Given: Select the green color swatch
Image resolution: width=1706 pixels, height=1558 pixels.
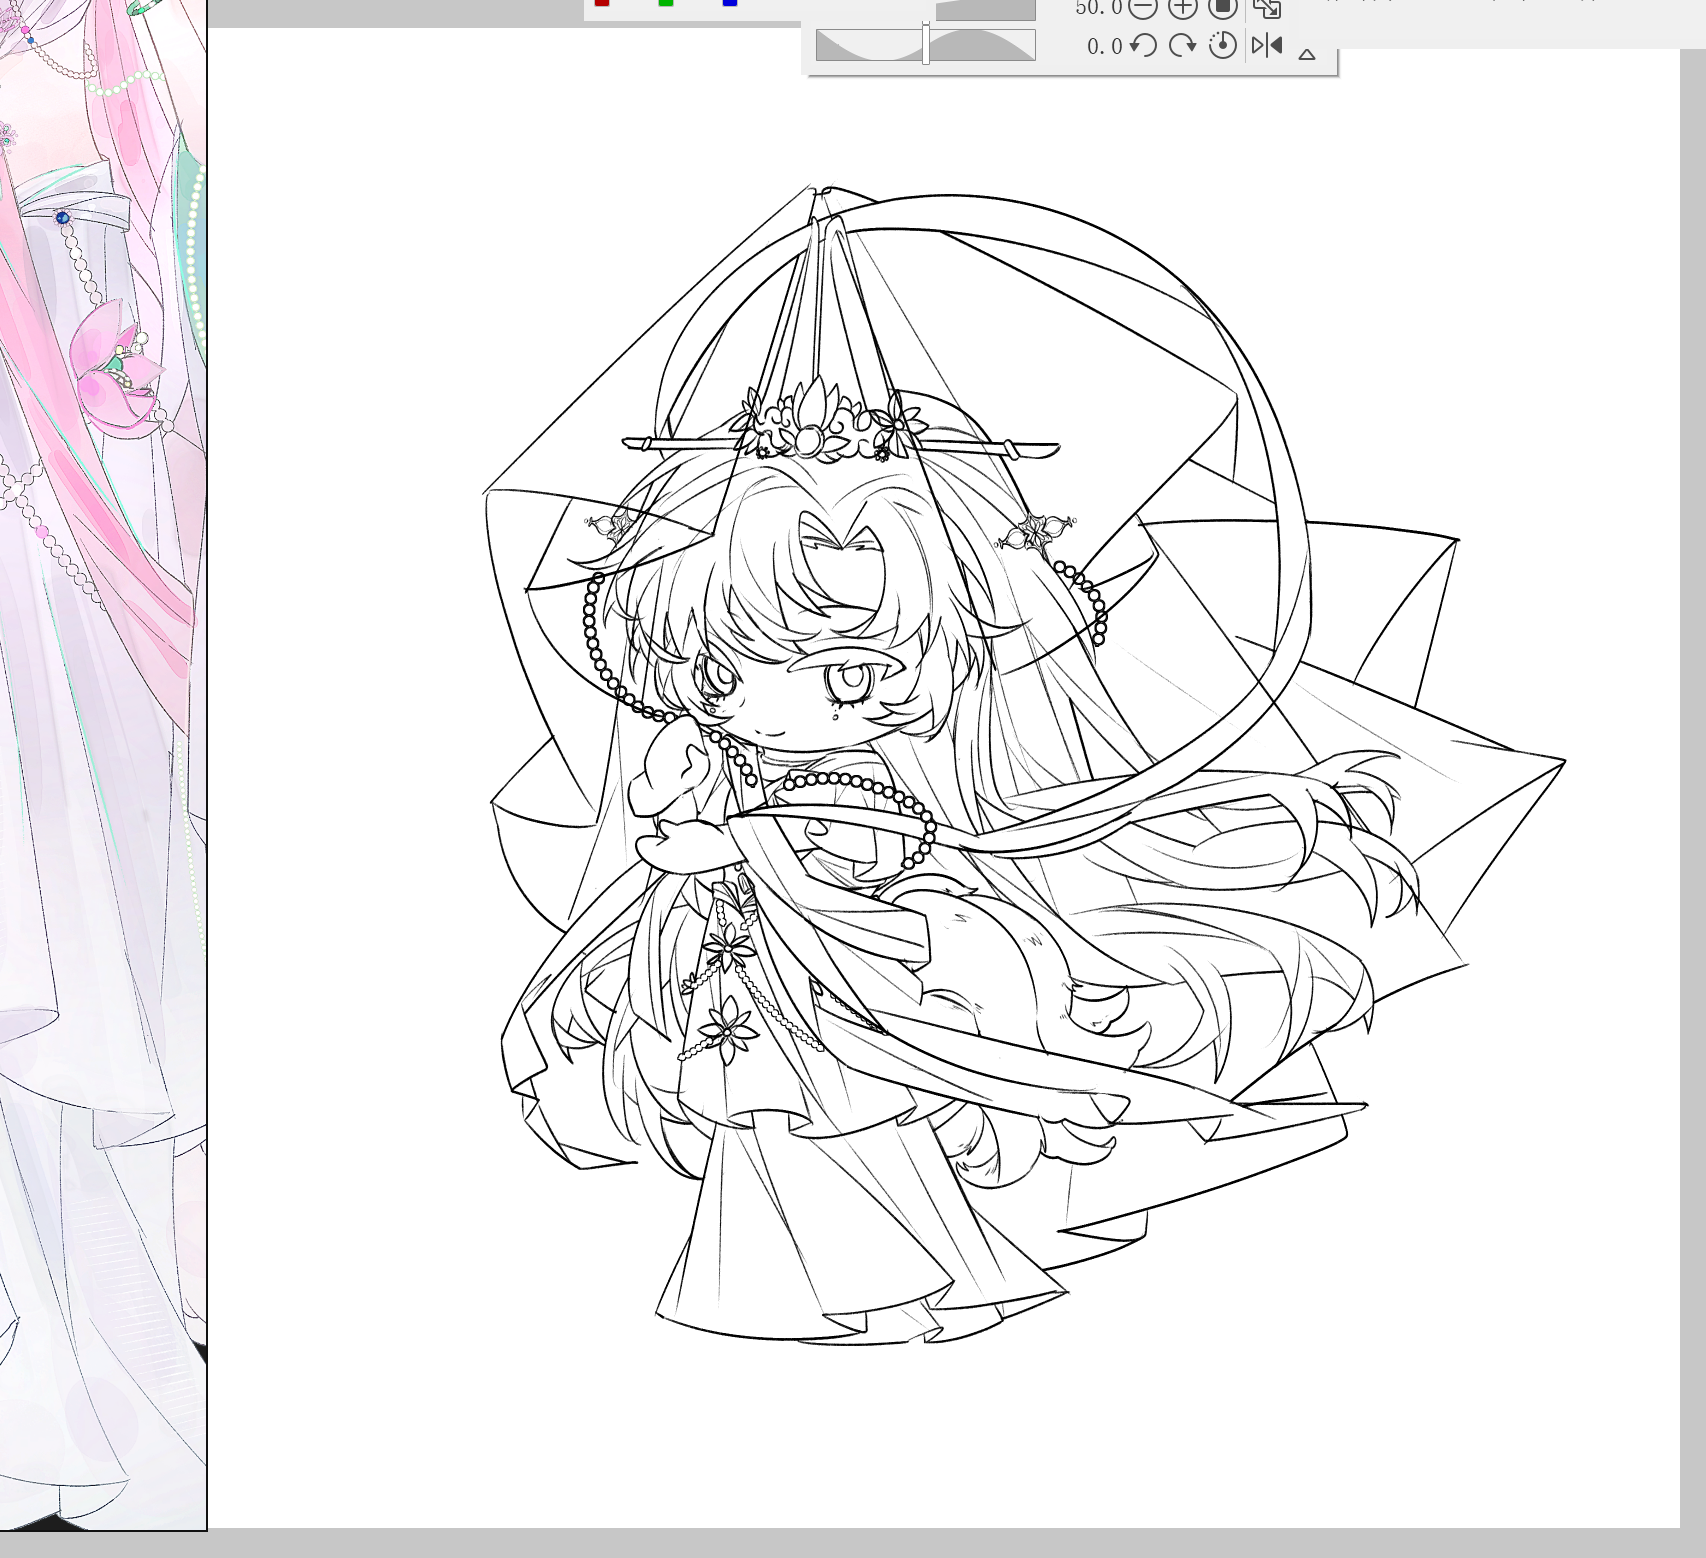Looking at the screenshot, I should [x=666, y=3].
